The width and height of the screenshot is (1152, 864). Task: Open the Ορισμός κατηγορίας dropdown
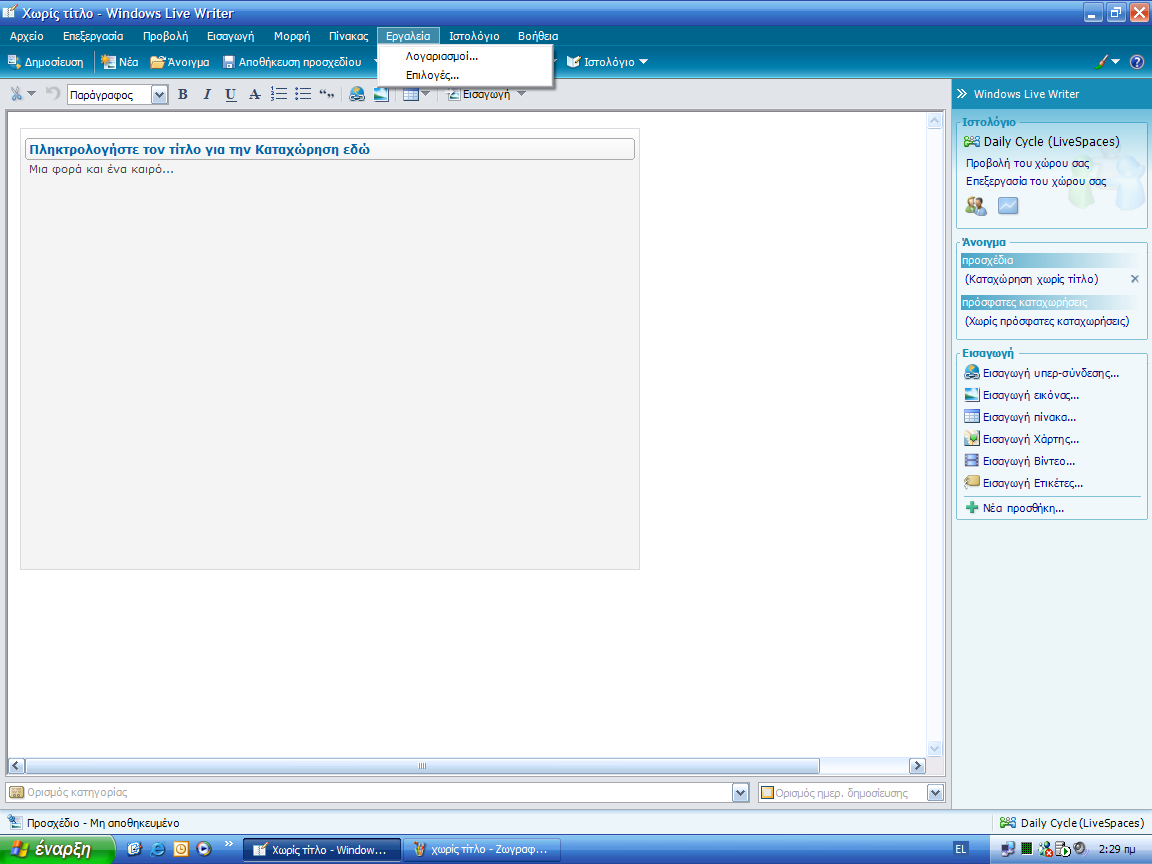tap(740, 793)
